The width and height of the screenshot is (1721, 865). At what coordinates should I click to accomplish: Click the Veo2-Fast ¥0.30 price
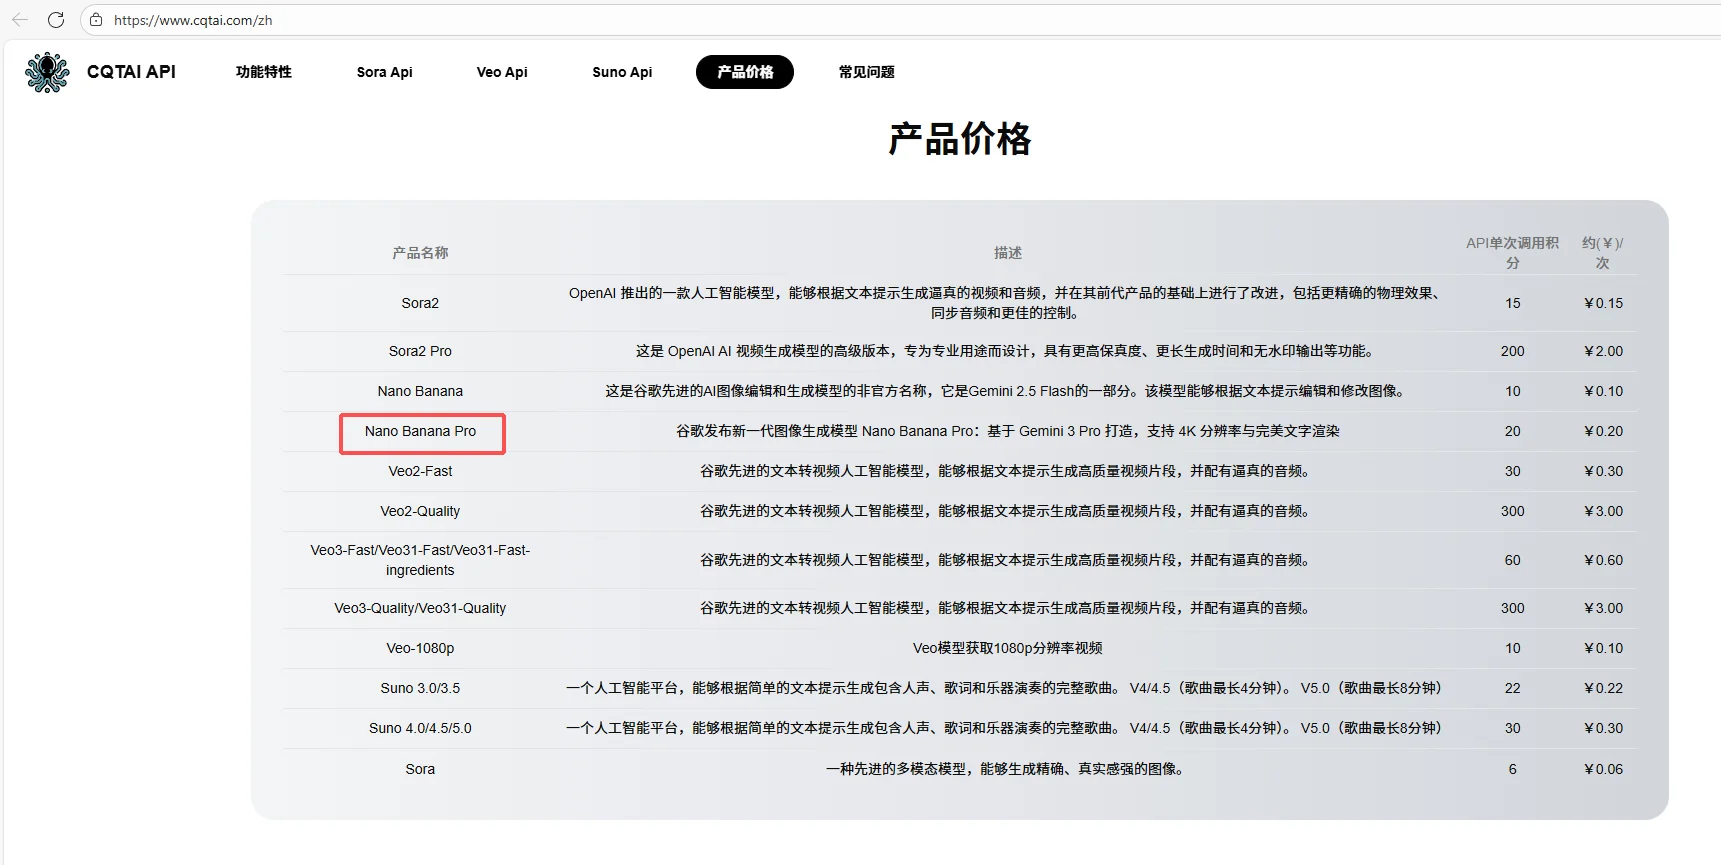[1604, 471]
